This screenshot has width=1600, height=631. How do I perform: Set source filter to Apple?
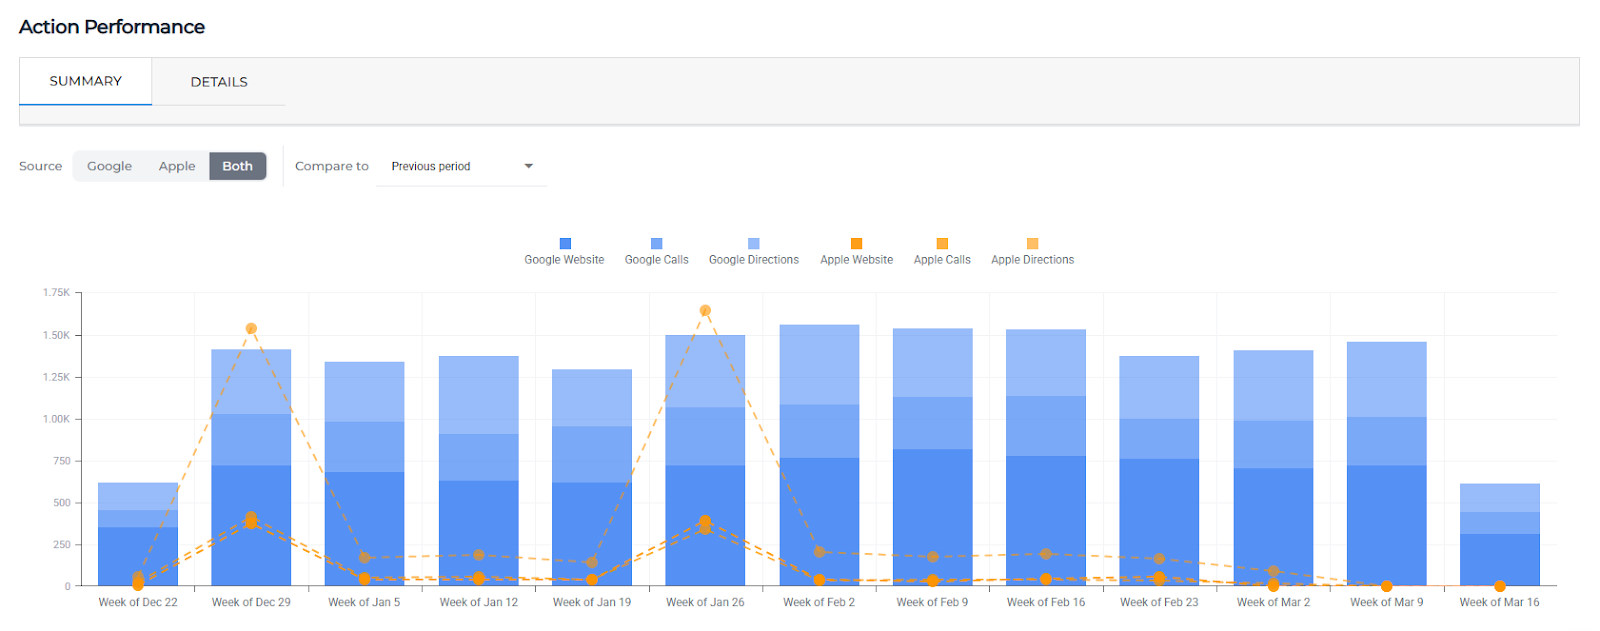(x=177, y=166)
